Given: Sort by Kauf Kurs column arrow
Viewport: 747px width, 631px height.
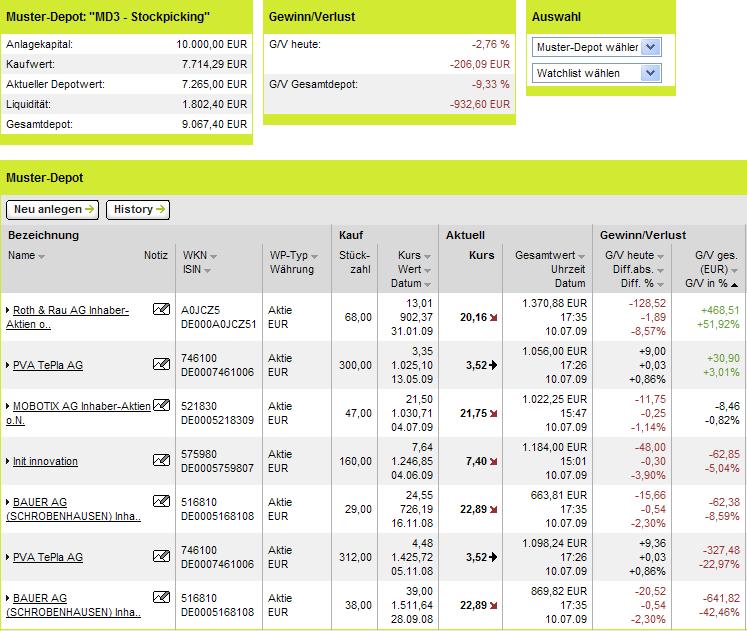Looking at the screenshot, I should coord(427,257).
